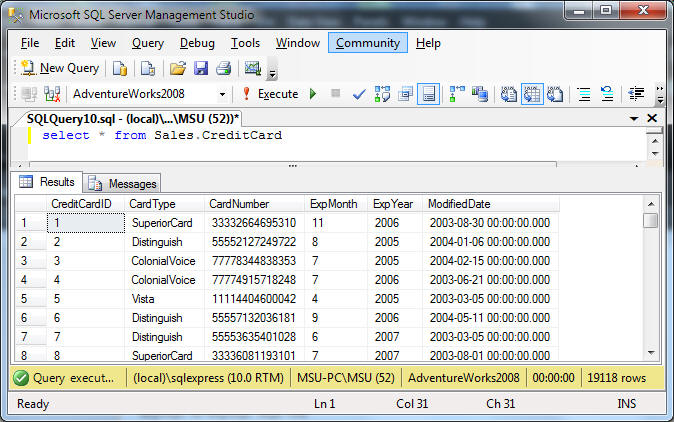Open a file with the folder icon
This screenshot has height=422, width=674.
point(178,68)
